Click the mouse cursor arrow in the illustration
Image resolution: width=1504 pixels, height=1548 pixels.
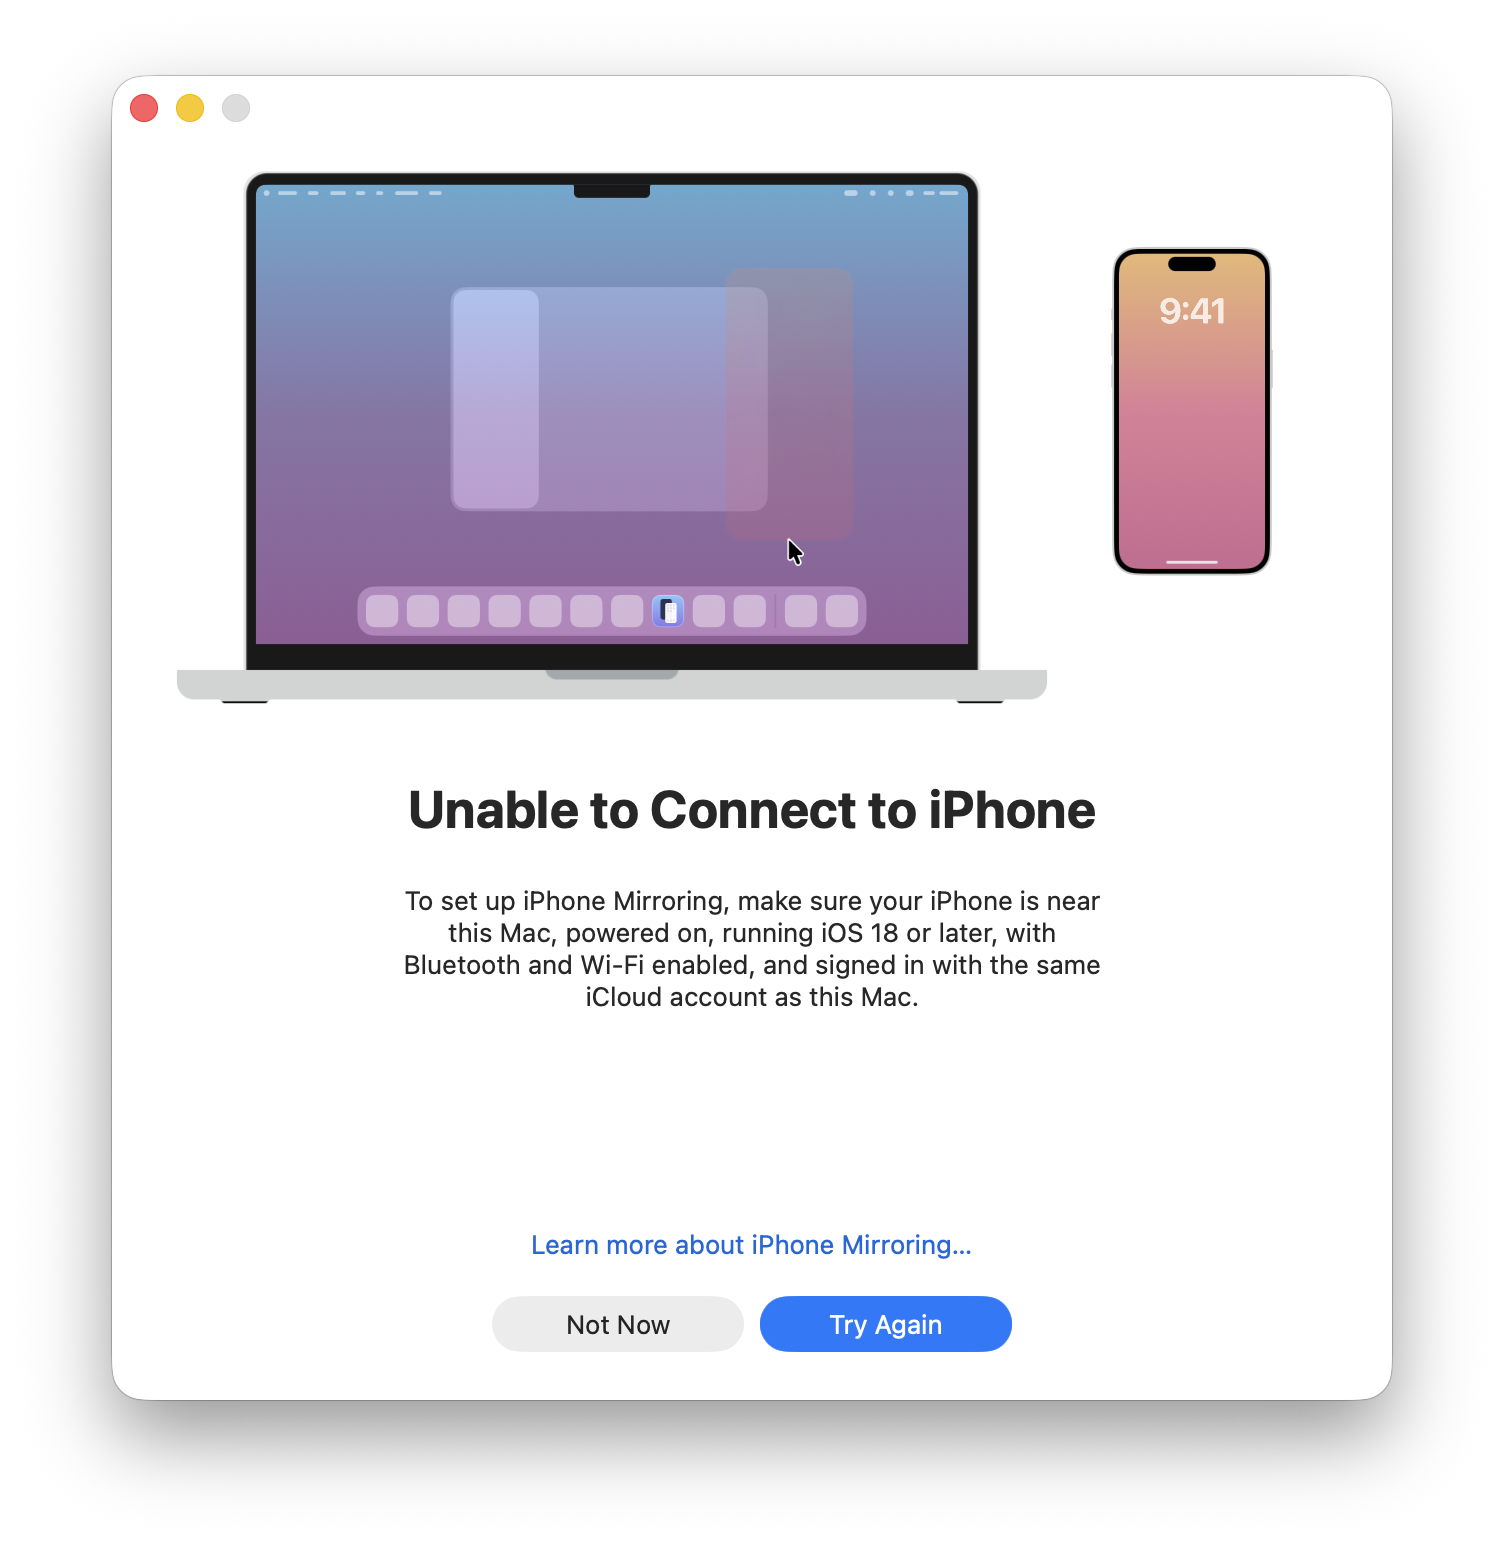pyautogui.click(x=795, y=552)
